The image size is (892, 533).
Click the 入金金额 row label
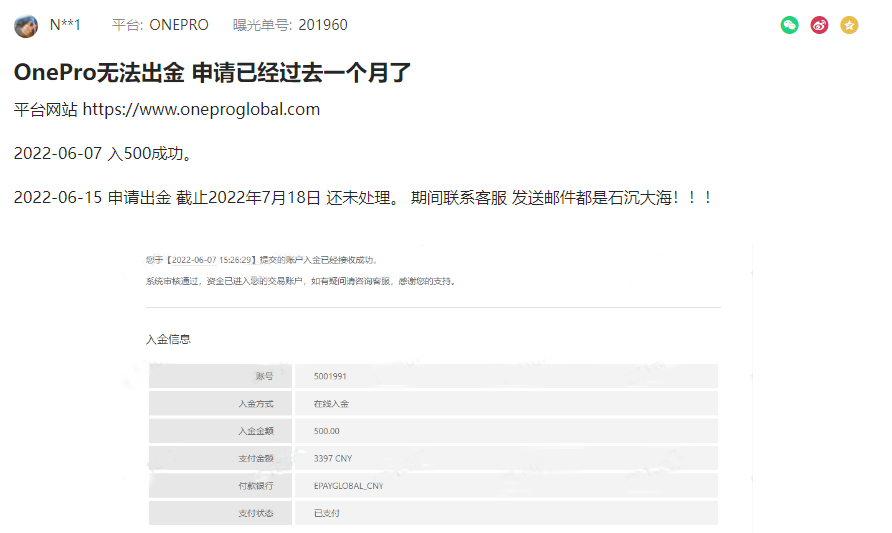255,431
